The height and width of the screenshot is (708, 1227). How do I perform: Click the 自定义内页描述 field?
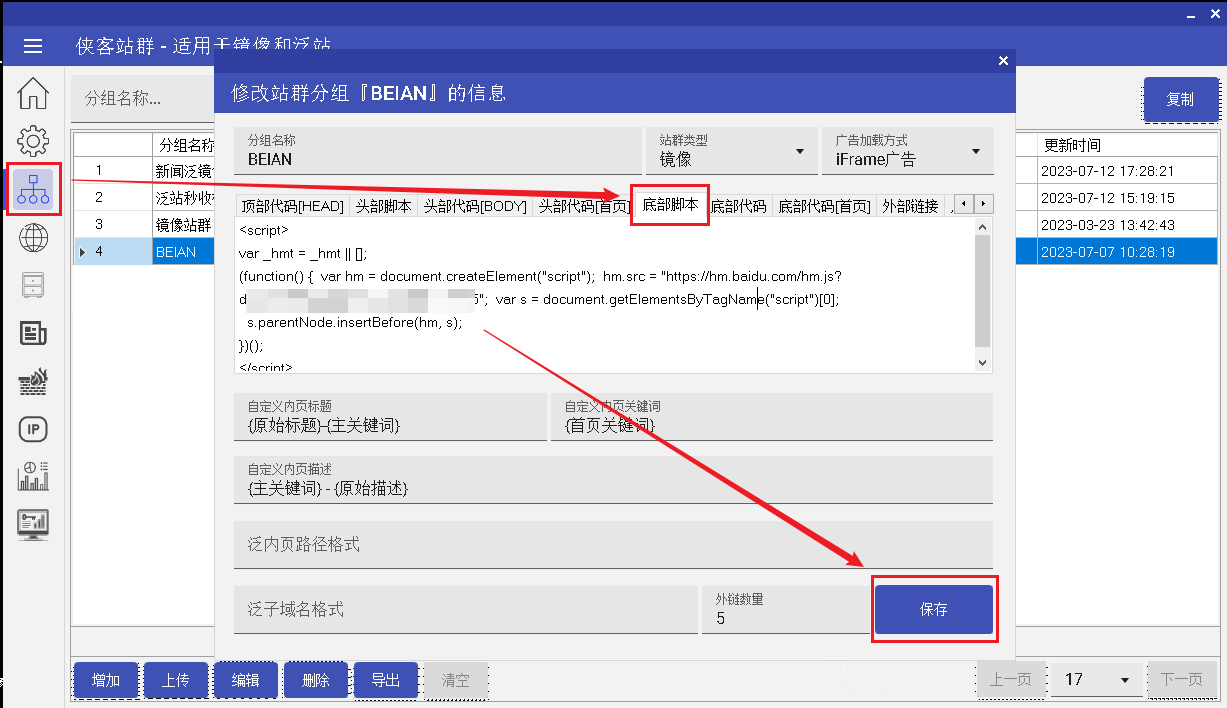tap(613, 480)
